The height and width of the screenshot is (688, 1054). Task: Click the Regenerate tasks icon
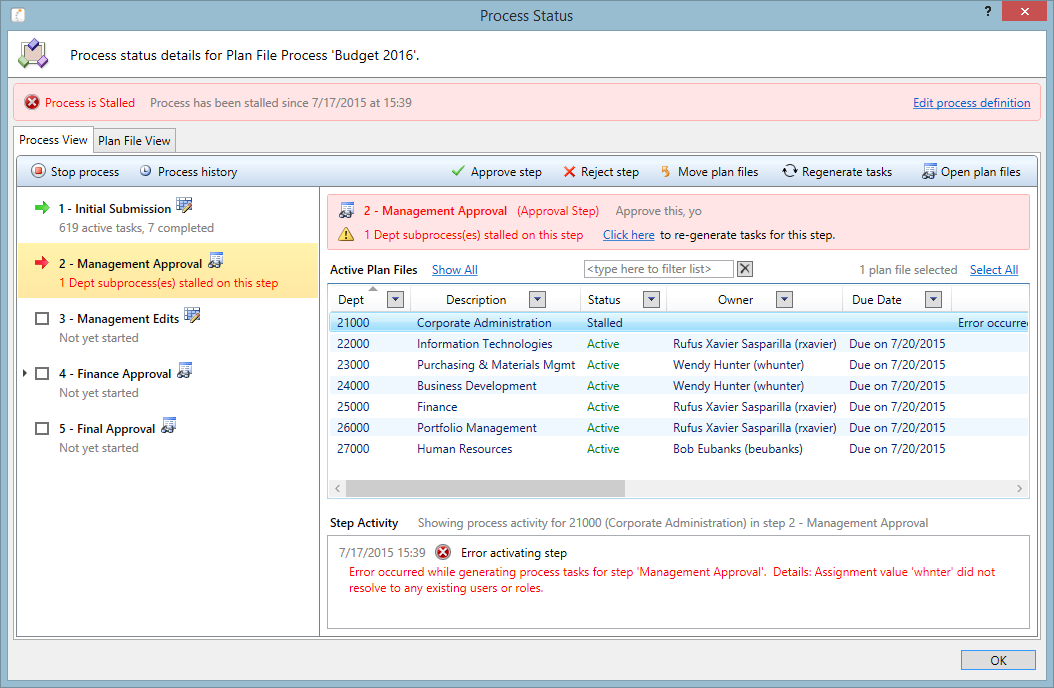(789, 171)
